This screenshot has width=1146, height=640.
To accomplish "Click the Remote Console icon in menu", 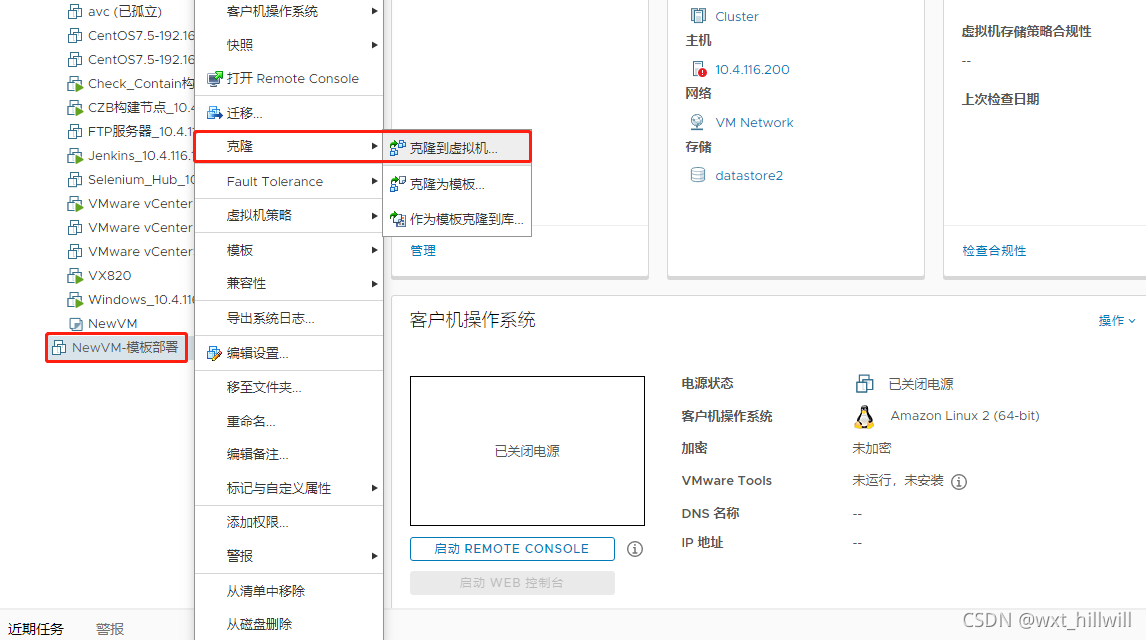I will (215, 78).
